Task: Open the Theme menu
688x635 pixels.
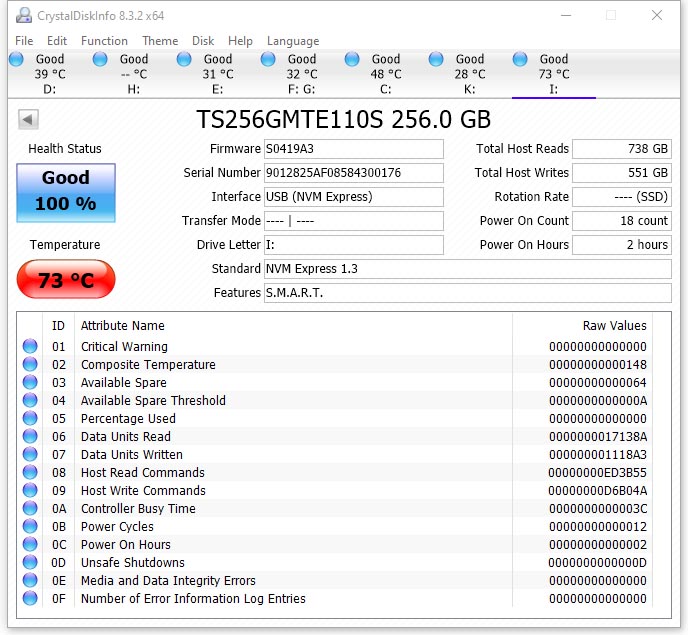Action: click(160, 41)
